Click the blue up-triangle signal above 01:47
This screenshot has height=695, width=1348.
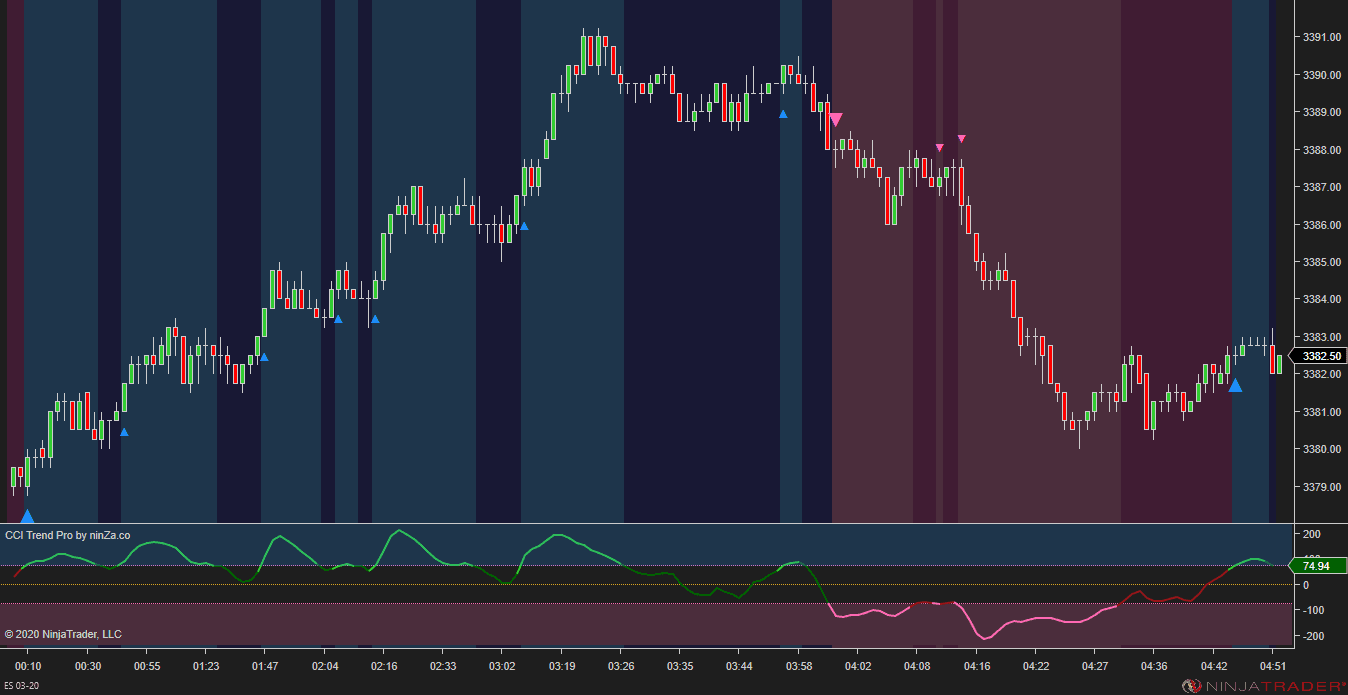264,357
